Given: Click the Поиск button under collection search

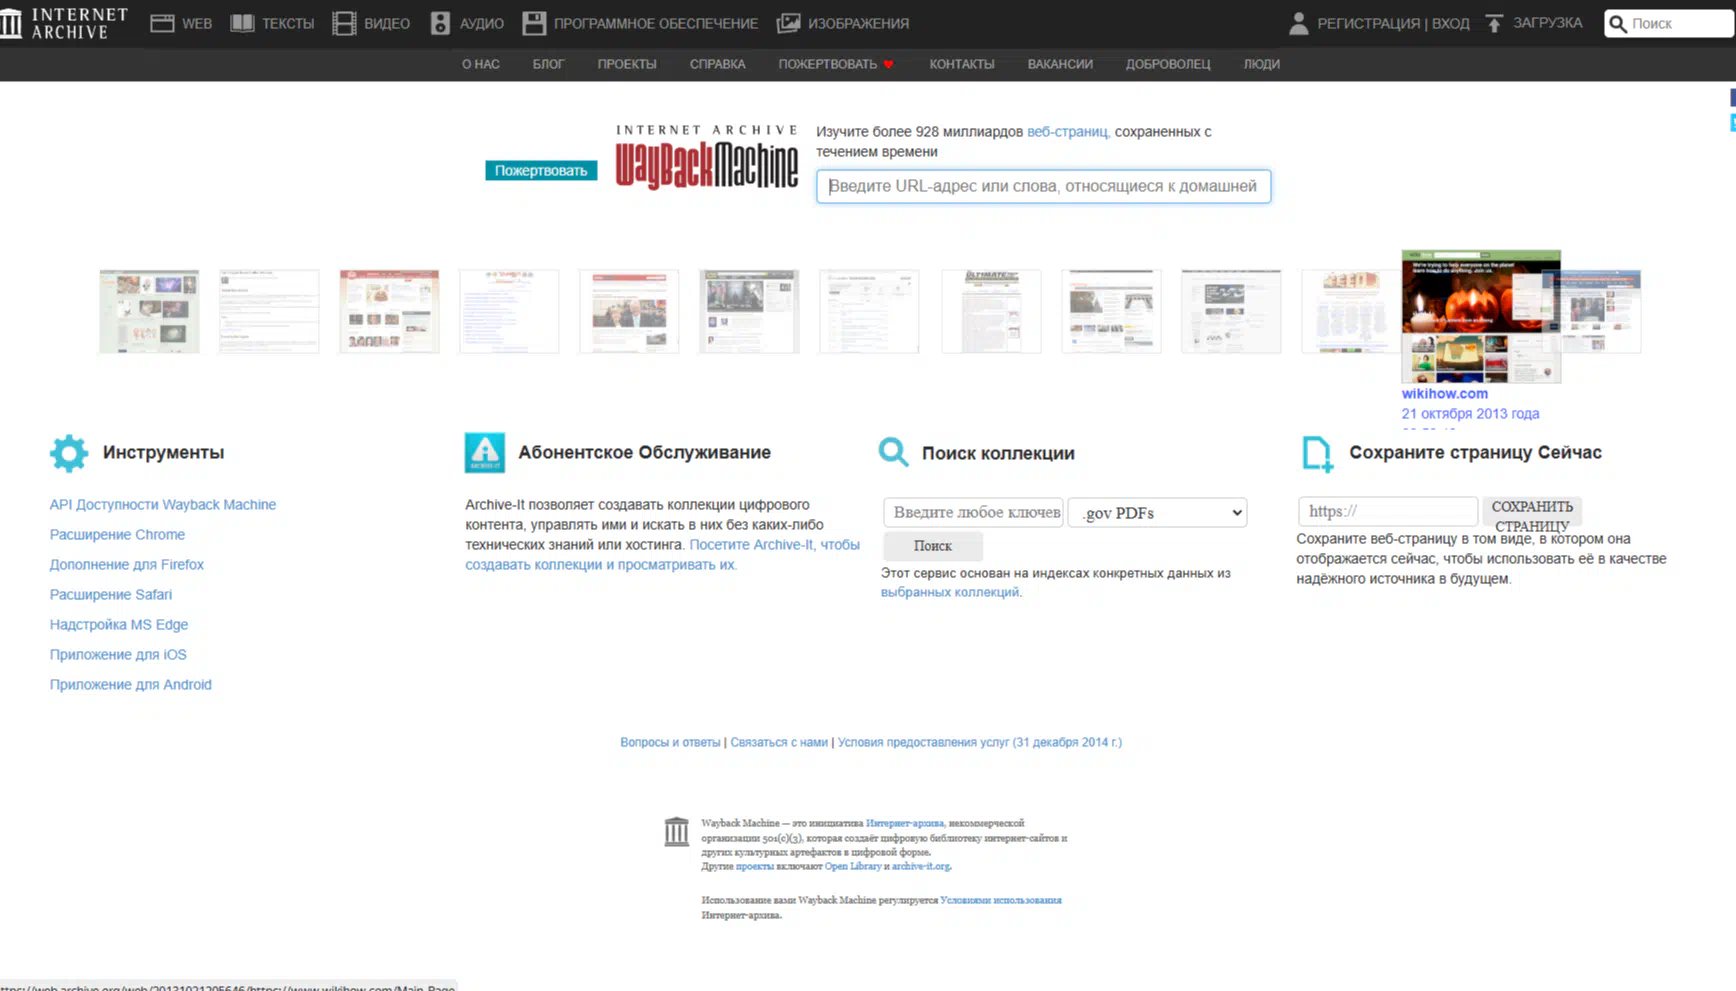Looking at the screenshot, I should click(933, 546).
